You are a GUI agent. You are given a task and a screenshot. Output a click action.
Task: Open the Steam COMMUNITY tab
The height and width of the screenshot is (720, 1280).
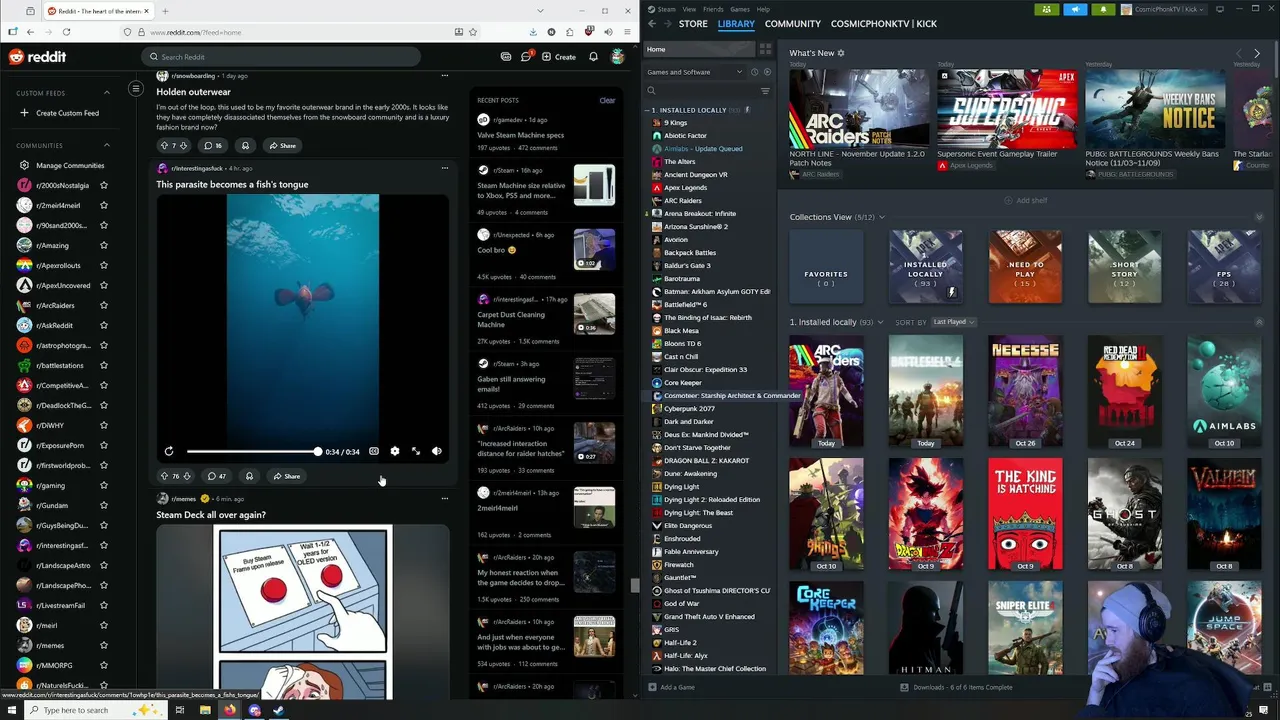click(x=793, y=23)
